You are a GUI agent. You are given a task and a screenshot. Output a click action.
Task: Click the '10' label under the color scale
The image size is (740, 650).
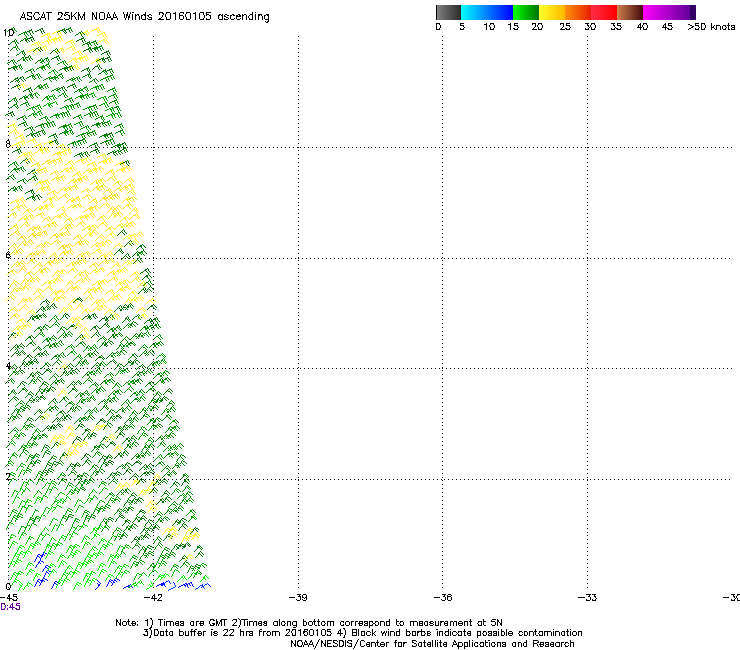coord(489,27)
